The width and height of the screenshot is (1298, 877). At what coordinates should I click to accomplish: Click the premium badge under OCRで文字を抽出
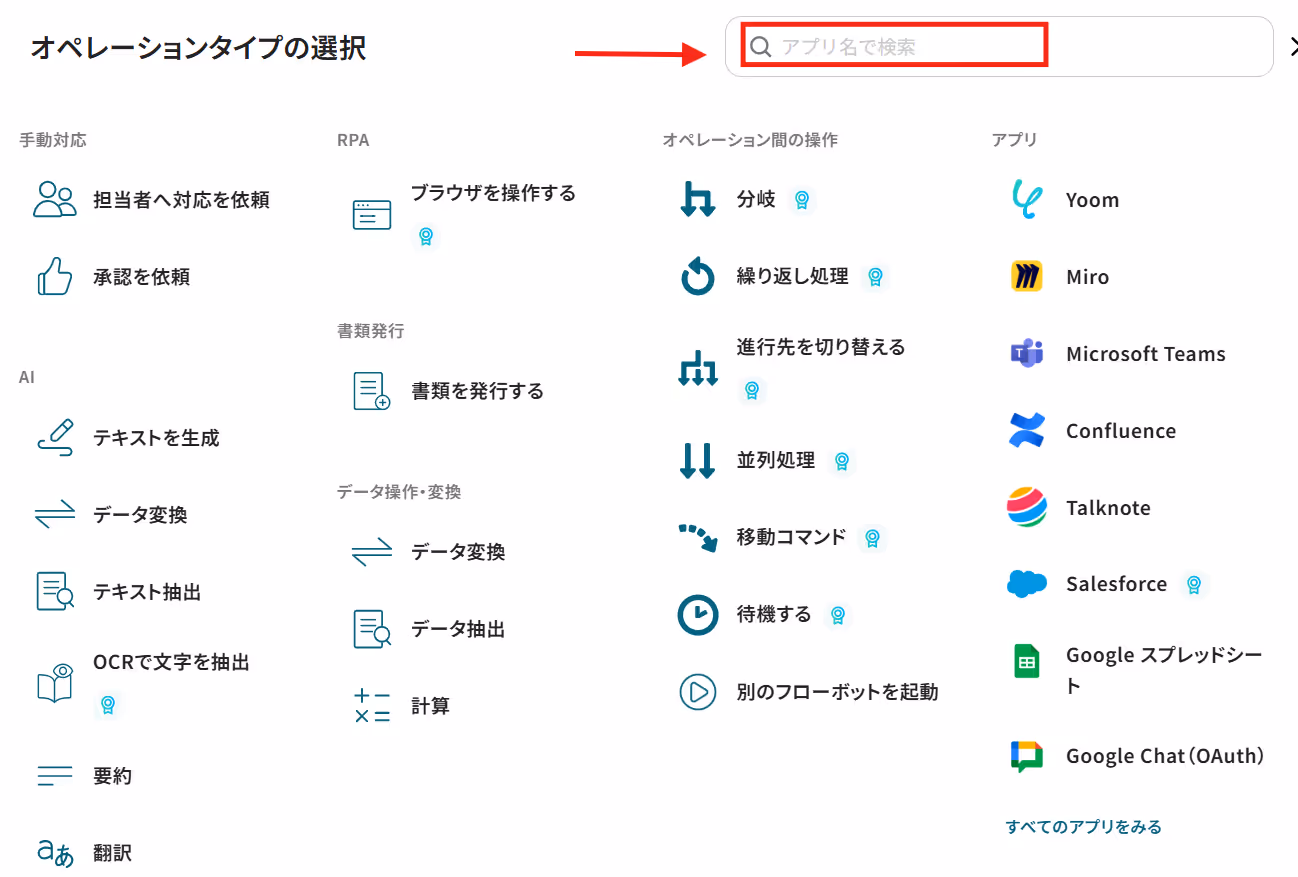click(108, 705)
